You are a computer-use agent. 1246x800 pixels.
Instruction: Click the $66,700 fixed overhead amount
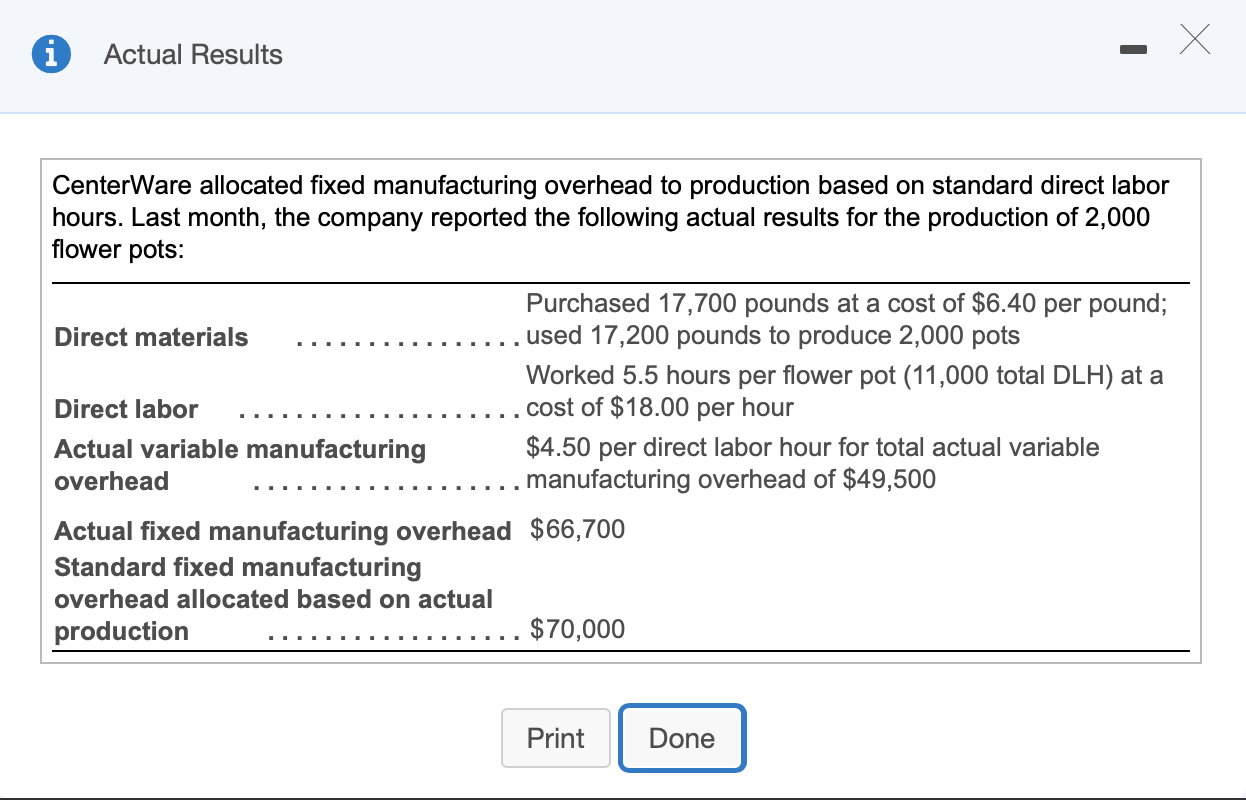[x=578, y=529]
